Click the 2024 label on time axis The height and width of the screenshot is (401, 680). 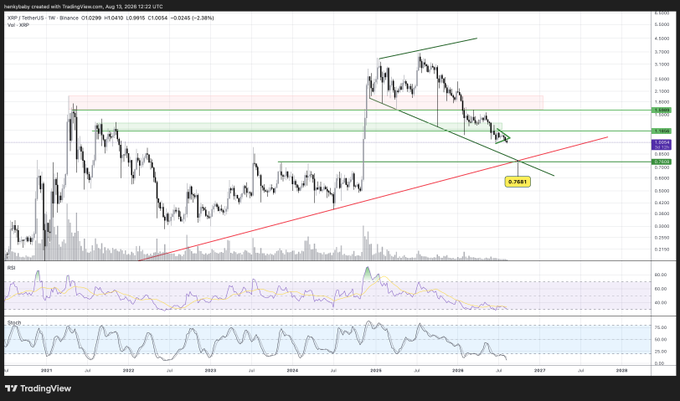click(x=292, y=371)
